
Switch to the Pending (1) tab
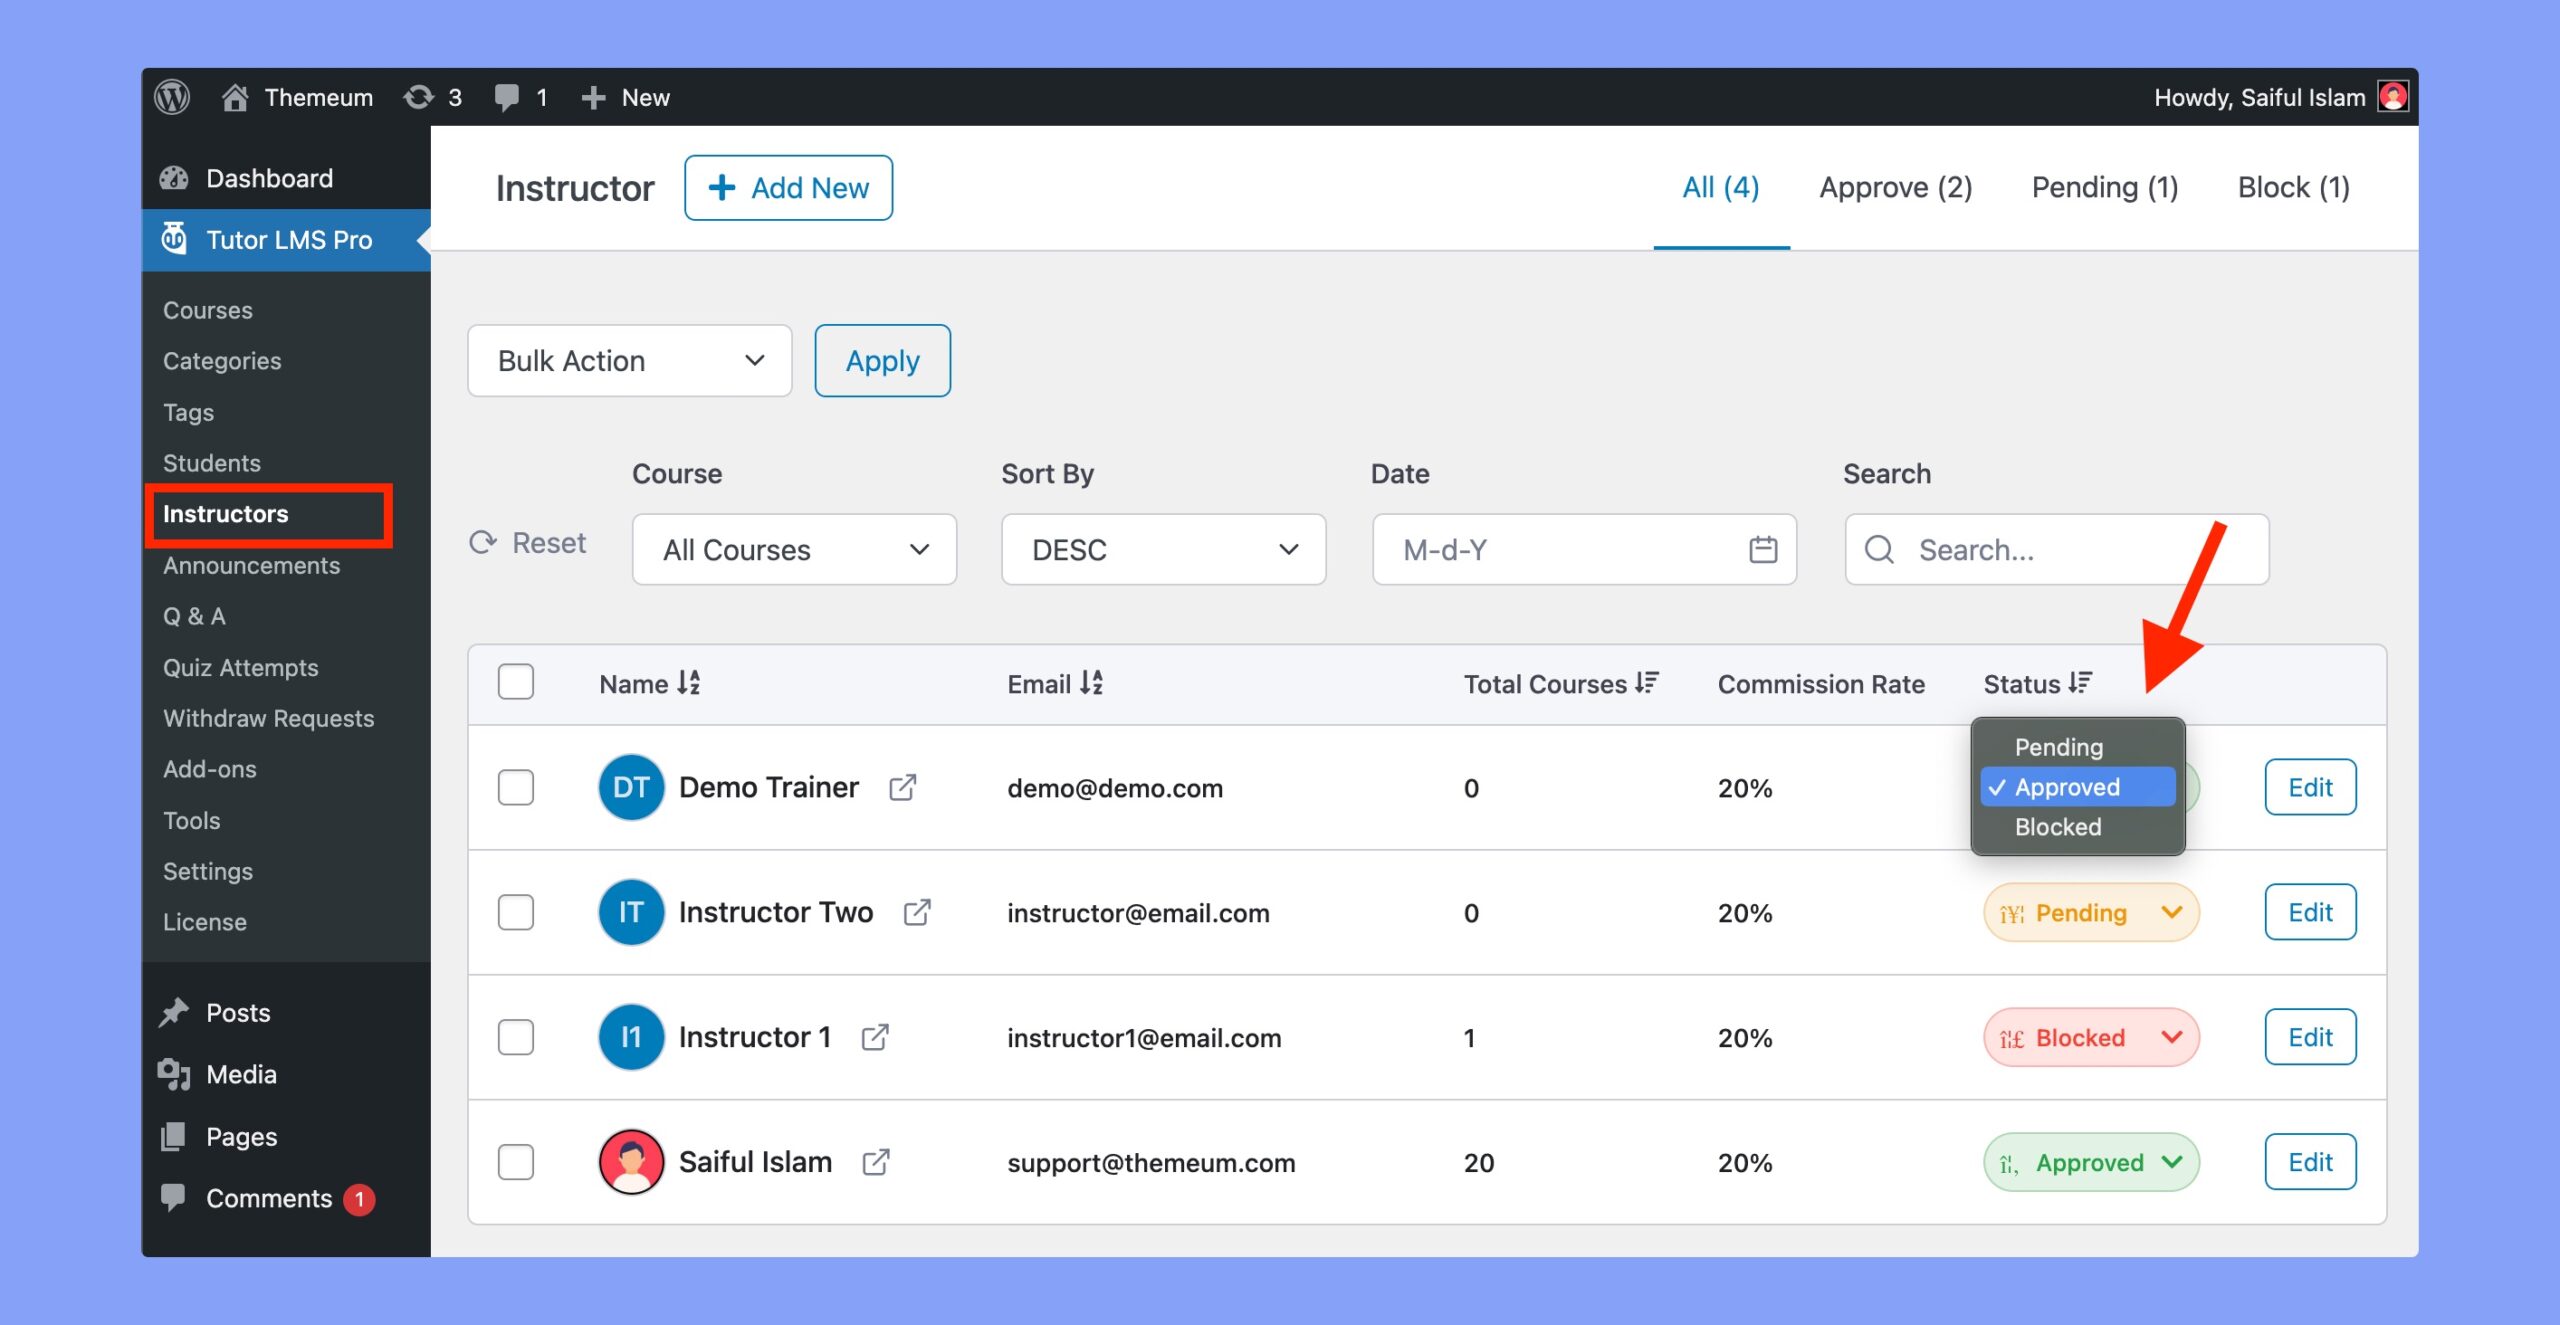(x=2104, y=187)
